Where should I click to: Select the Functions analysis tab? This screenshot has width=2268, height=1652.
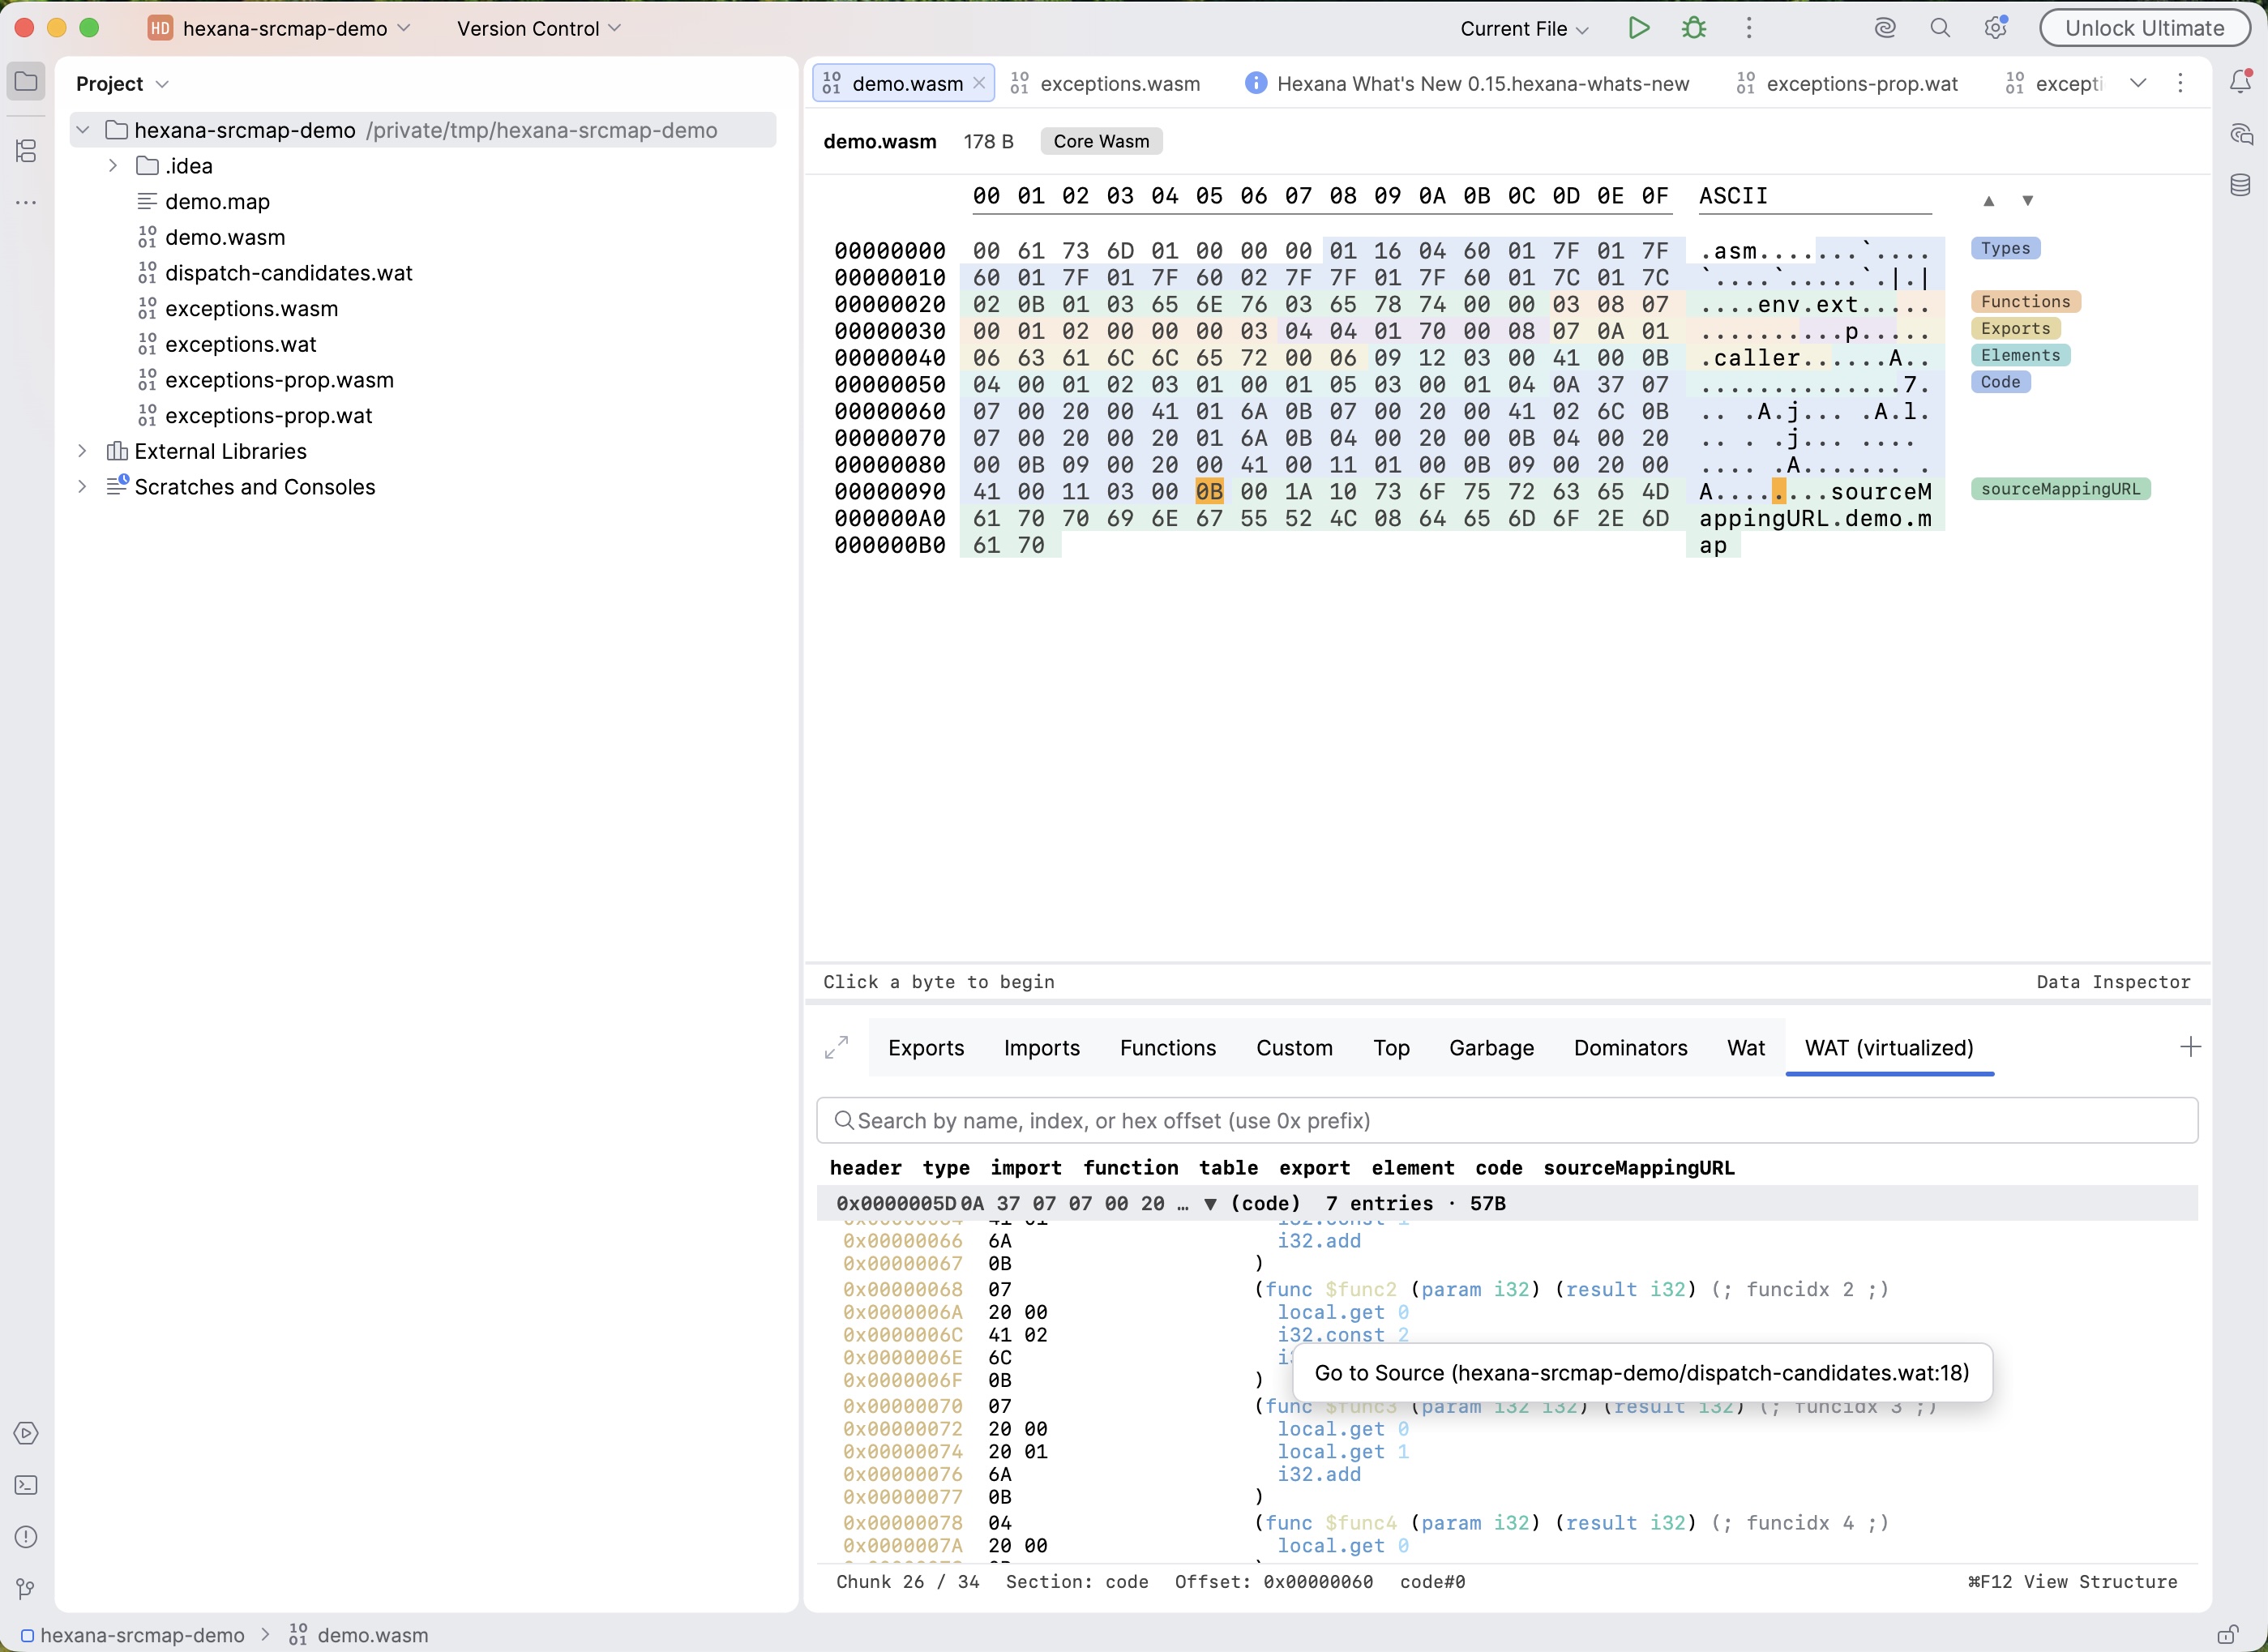point(1168,1048)
